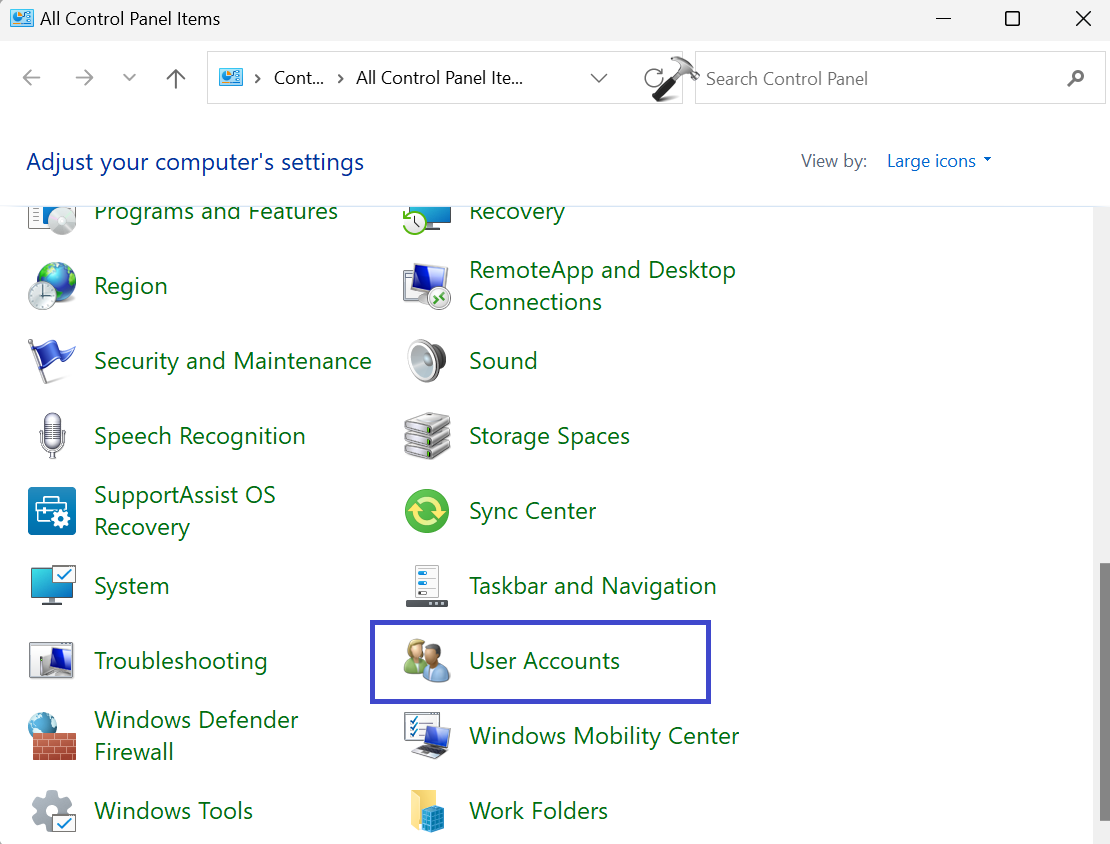Open the Taskbar and Navigation link

(592, 586)
